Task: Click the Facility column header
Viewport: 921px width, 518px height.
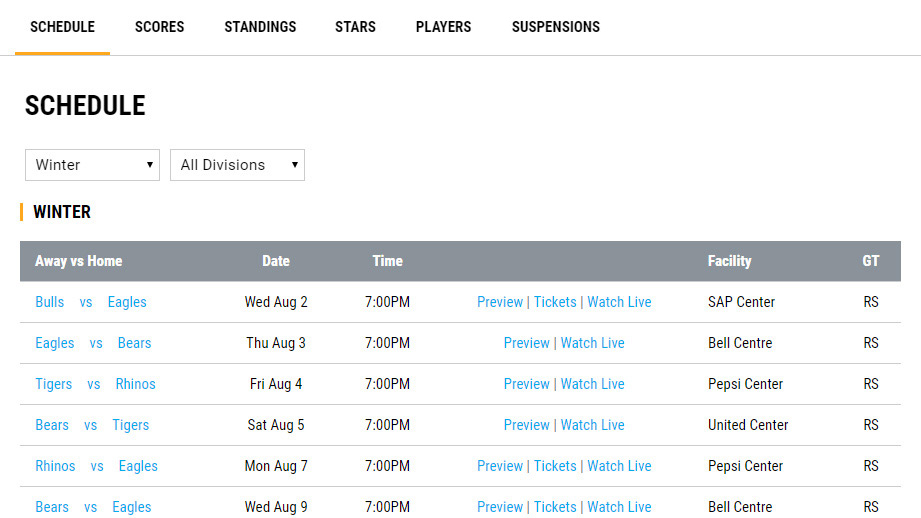Action: coord(729,261)
